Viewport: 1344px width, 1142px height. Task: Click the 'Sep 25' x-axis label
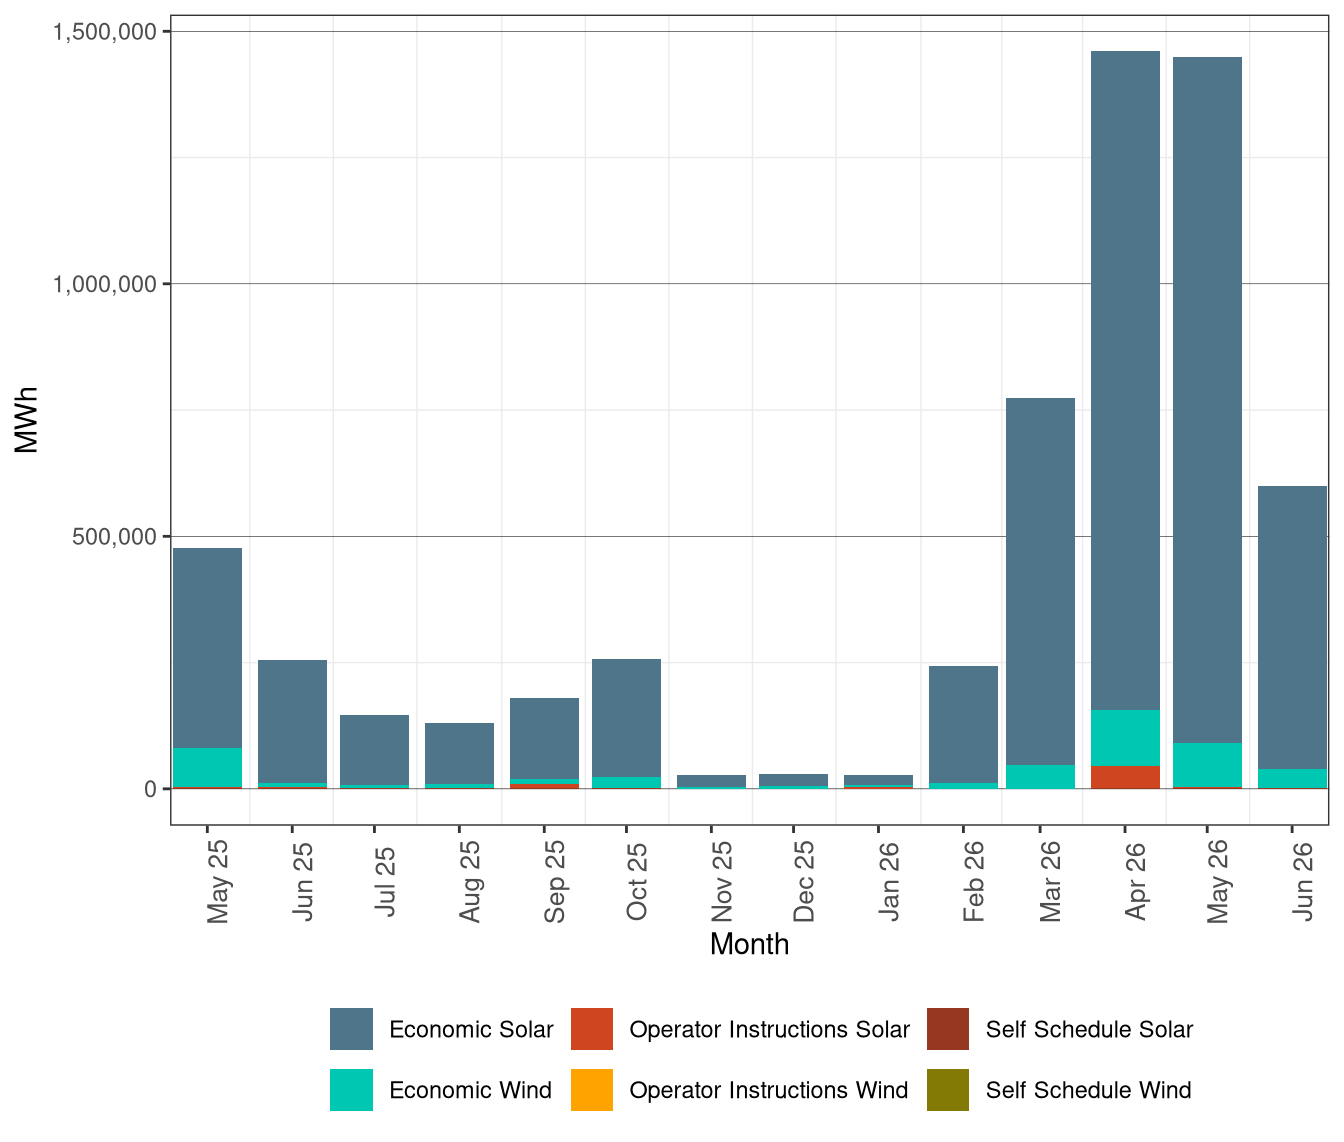(x=554, y=881)
